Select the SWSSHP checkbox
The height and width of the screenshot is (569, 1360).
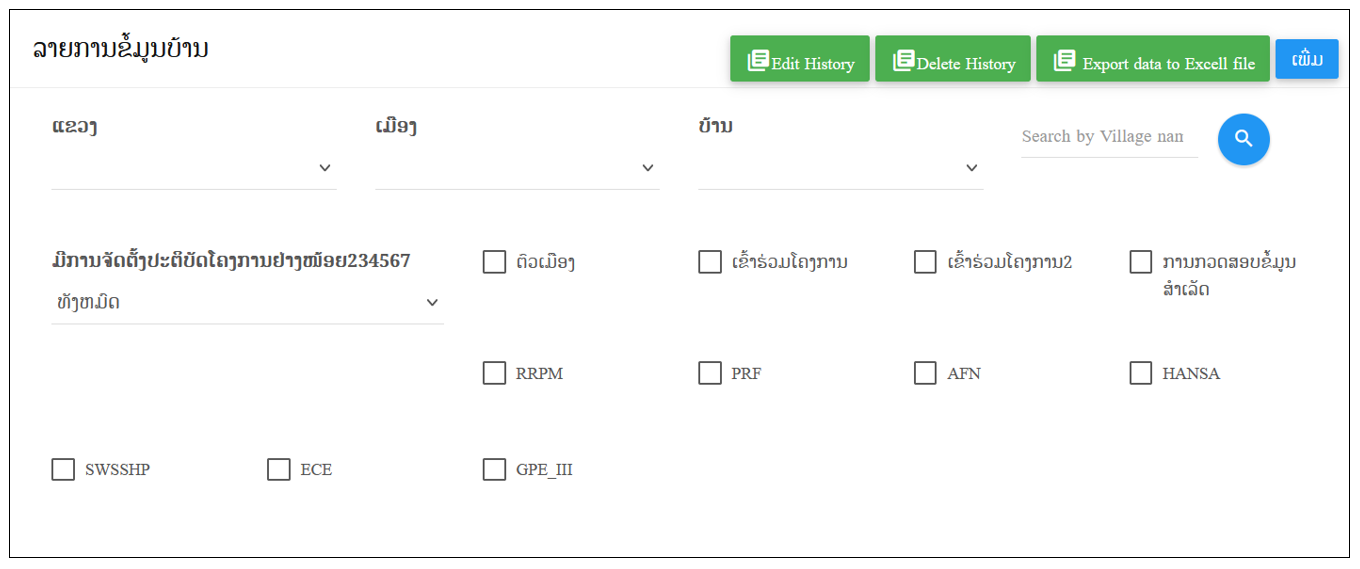click(x=63, y=469)
